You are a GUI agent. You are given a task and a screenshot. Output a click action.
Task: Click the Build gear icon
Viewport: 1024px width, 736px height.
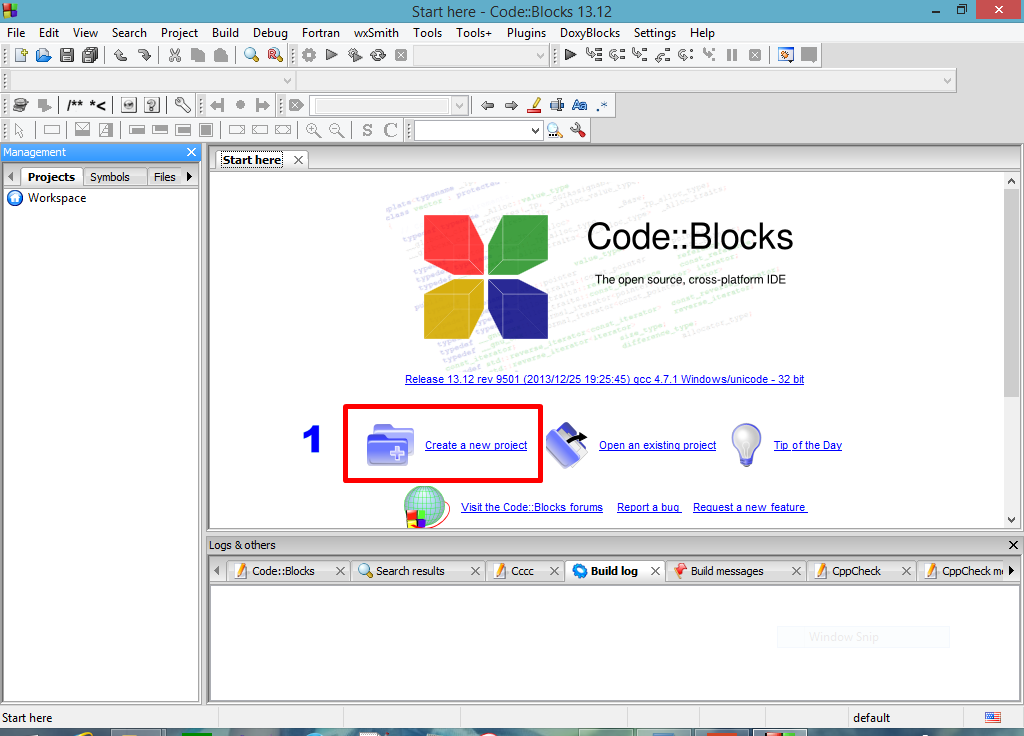(x=309, y=56)
